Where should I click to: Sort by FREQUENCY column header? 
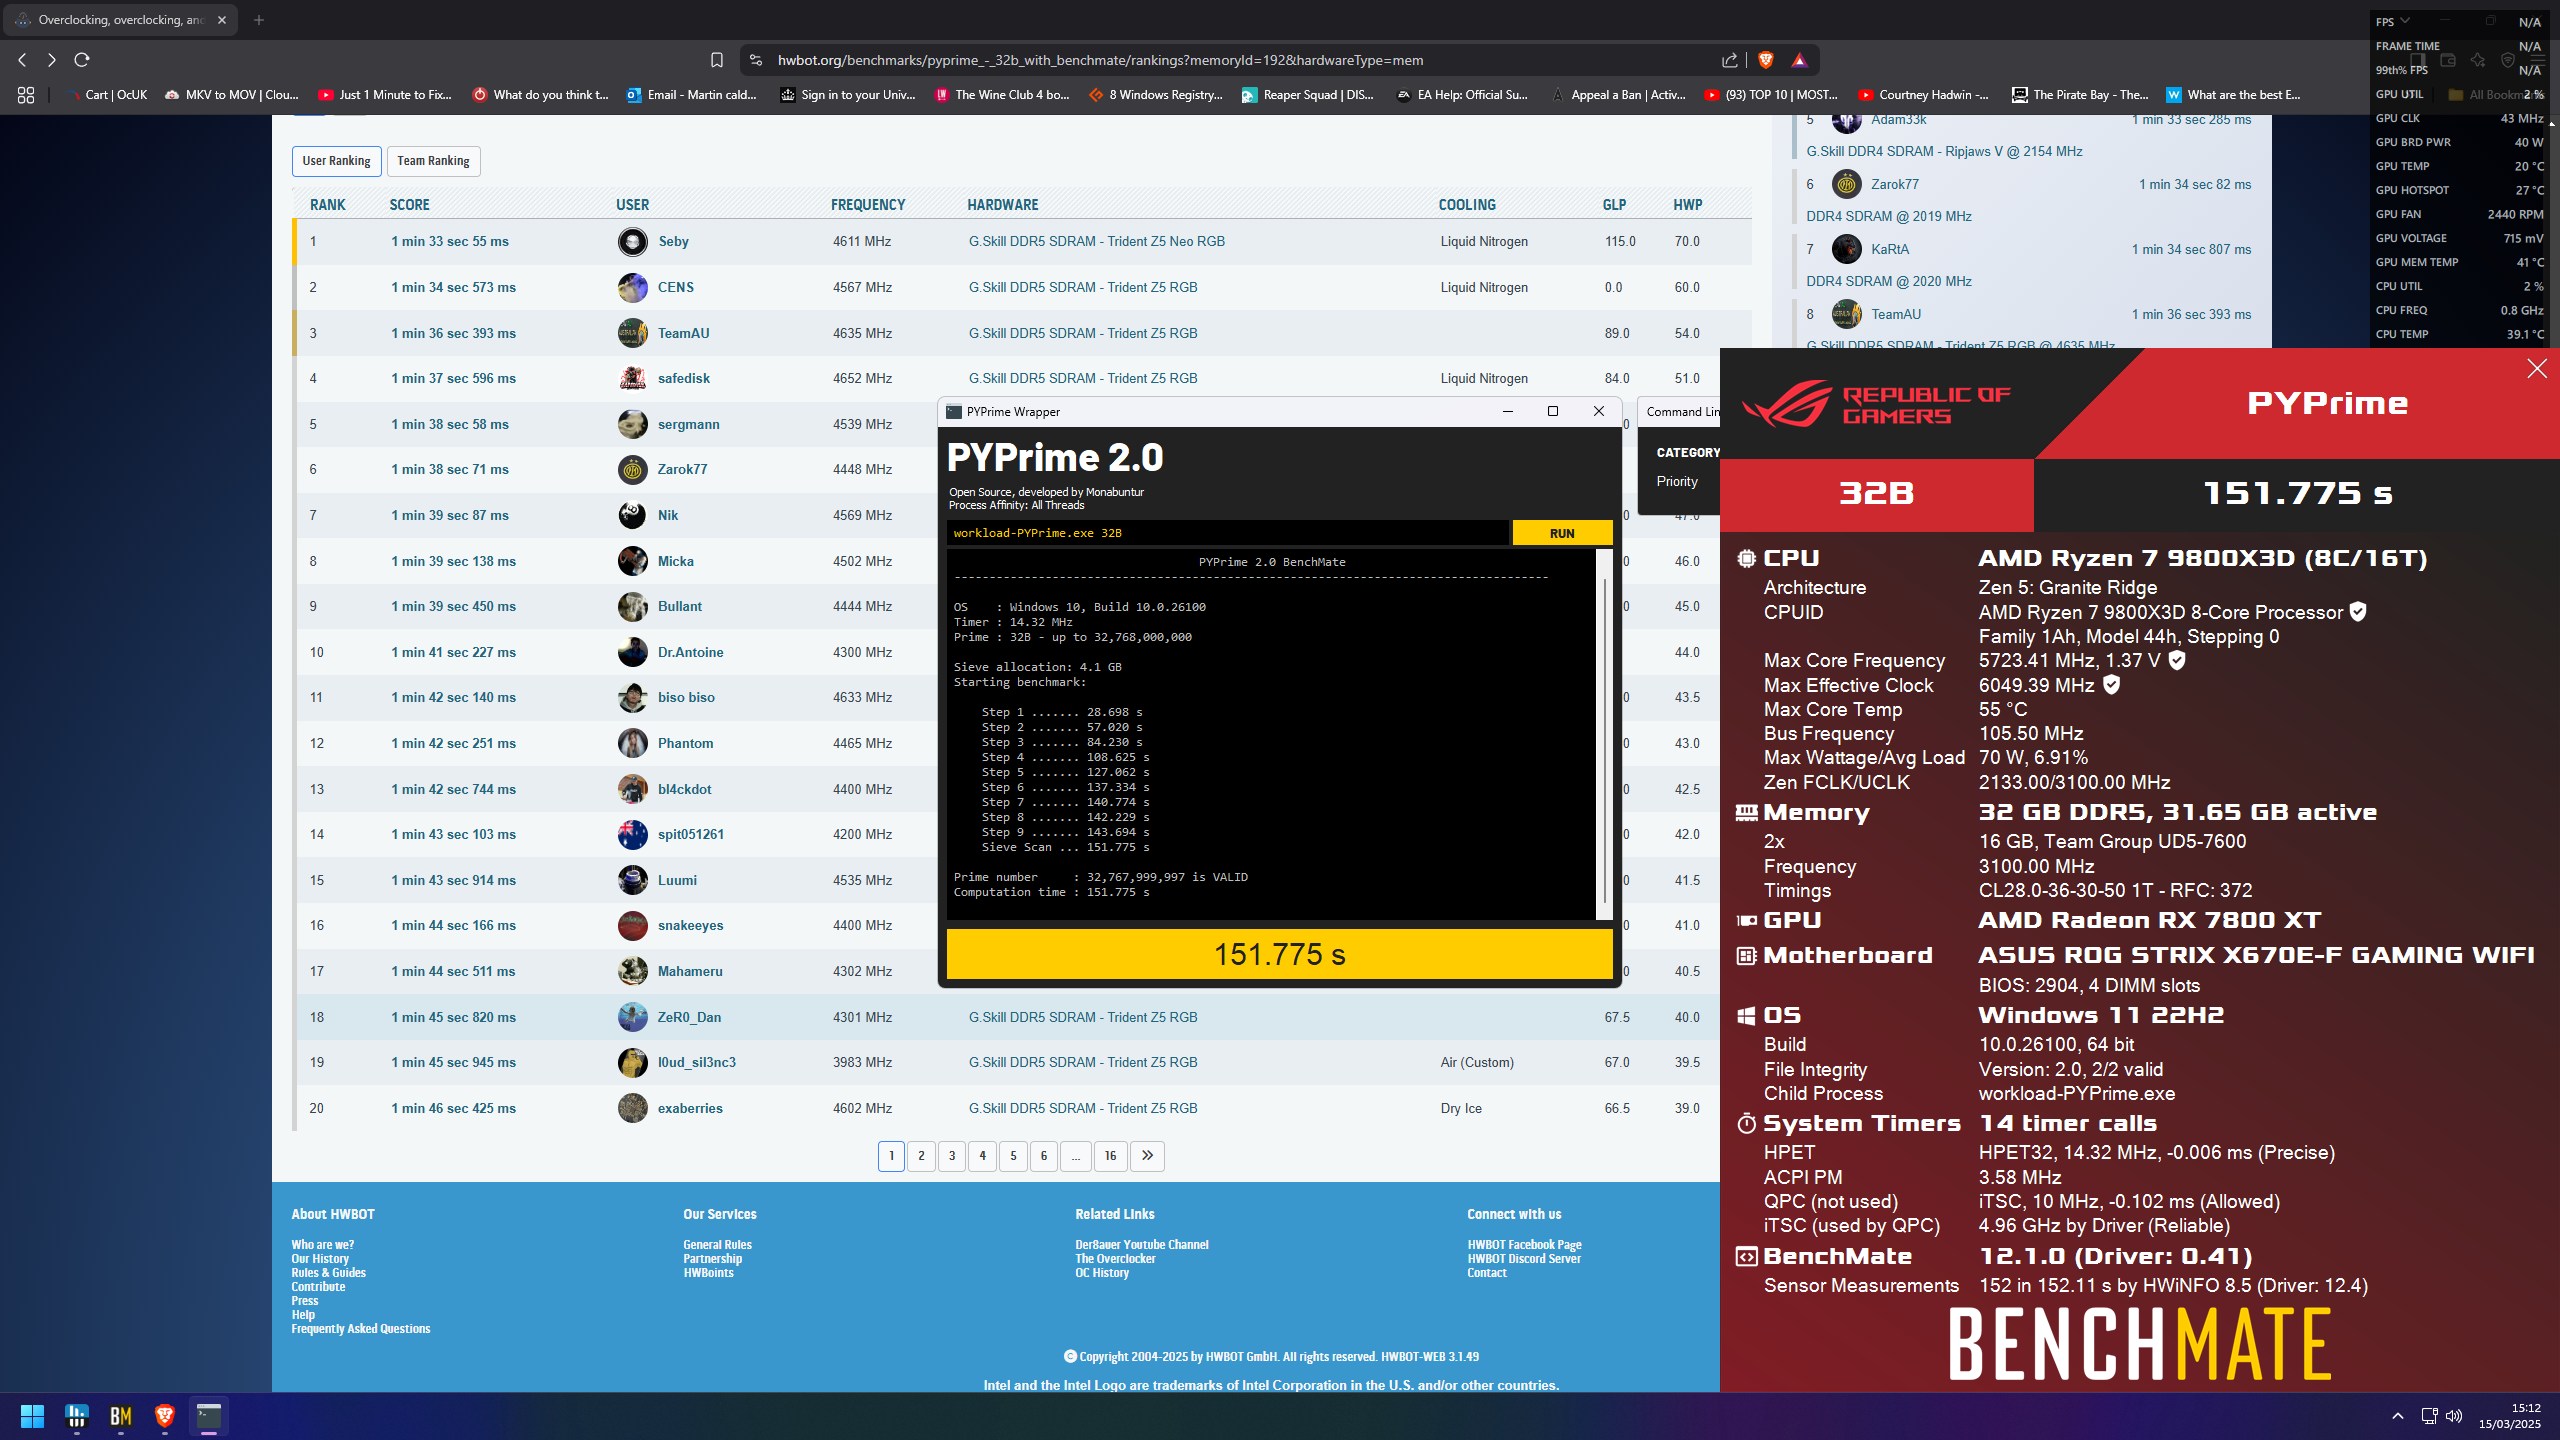point(867,205)
